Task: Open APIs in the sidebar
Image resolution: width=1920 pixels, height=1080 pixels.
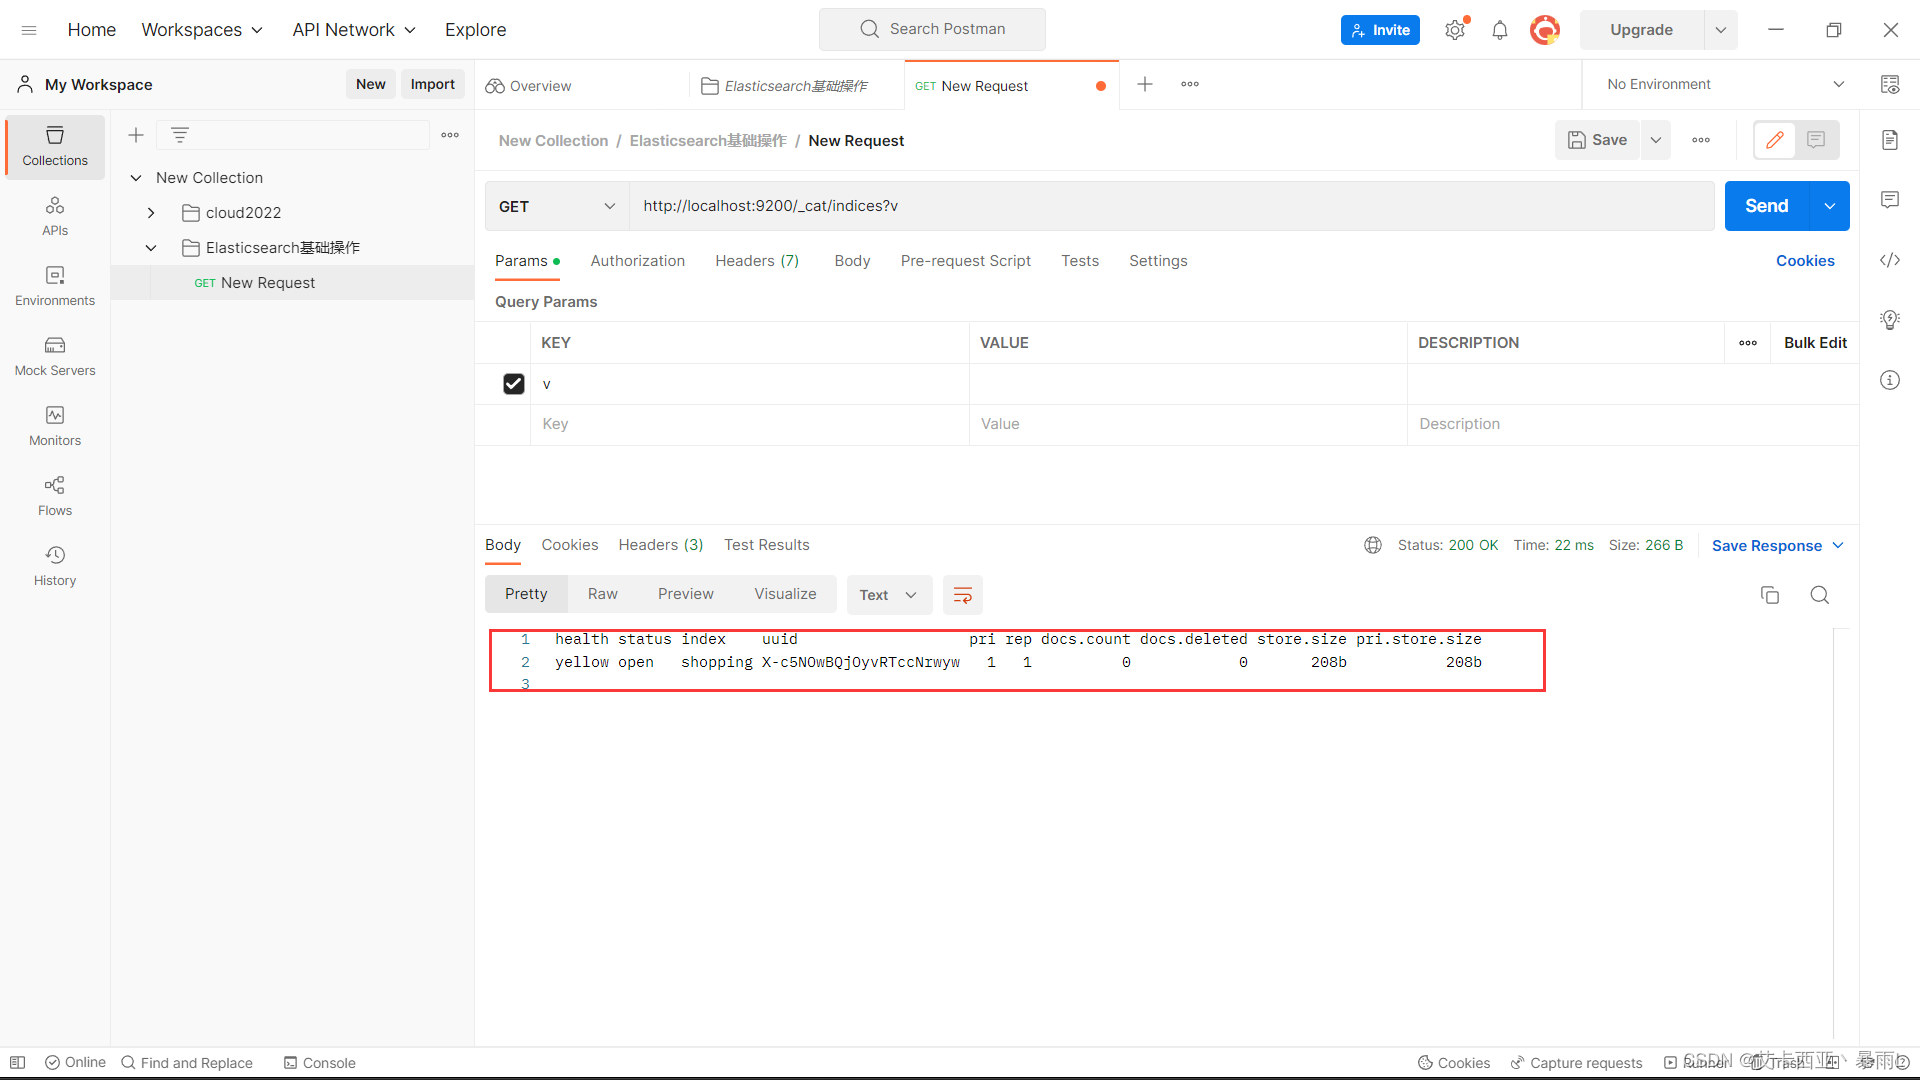Action: click(55, 216)
